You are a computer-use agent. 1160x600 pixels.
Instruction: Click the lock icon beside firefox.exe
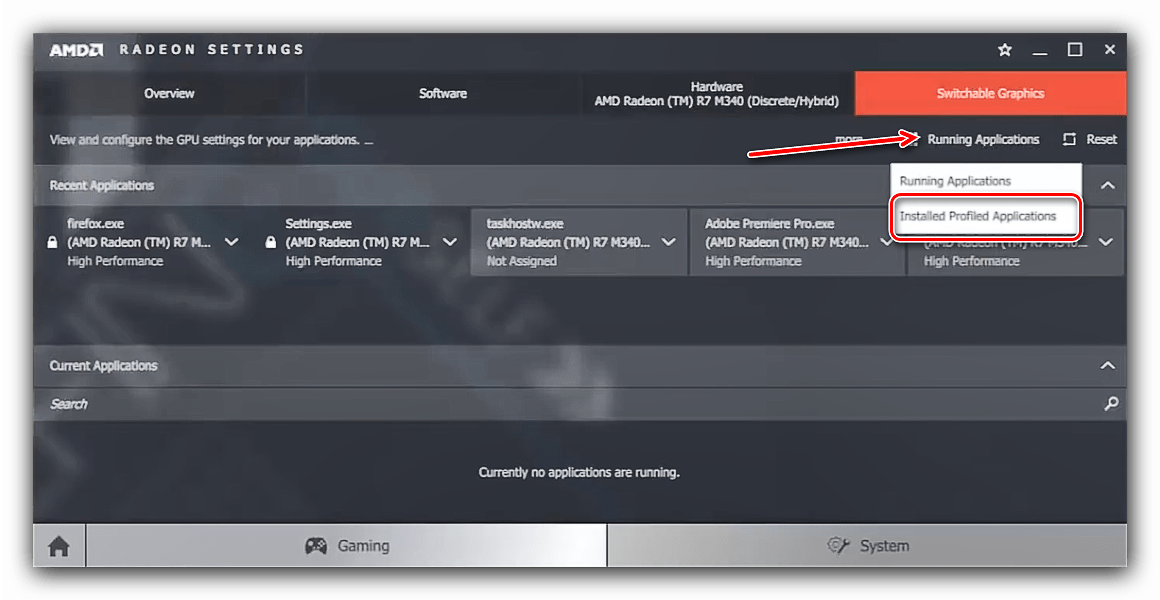pyautogui.click(x=52, y=242)
